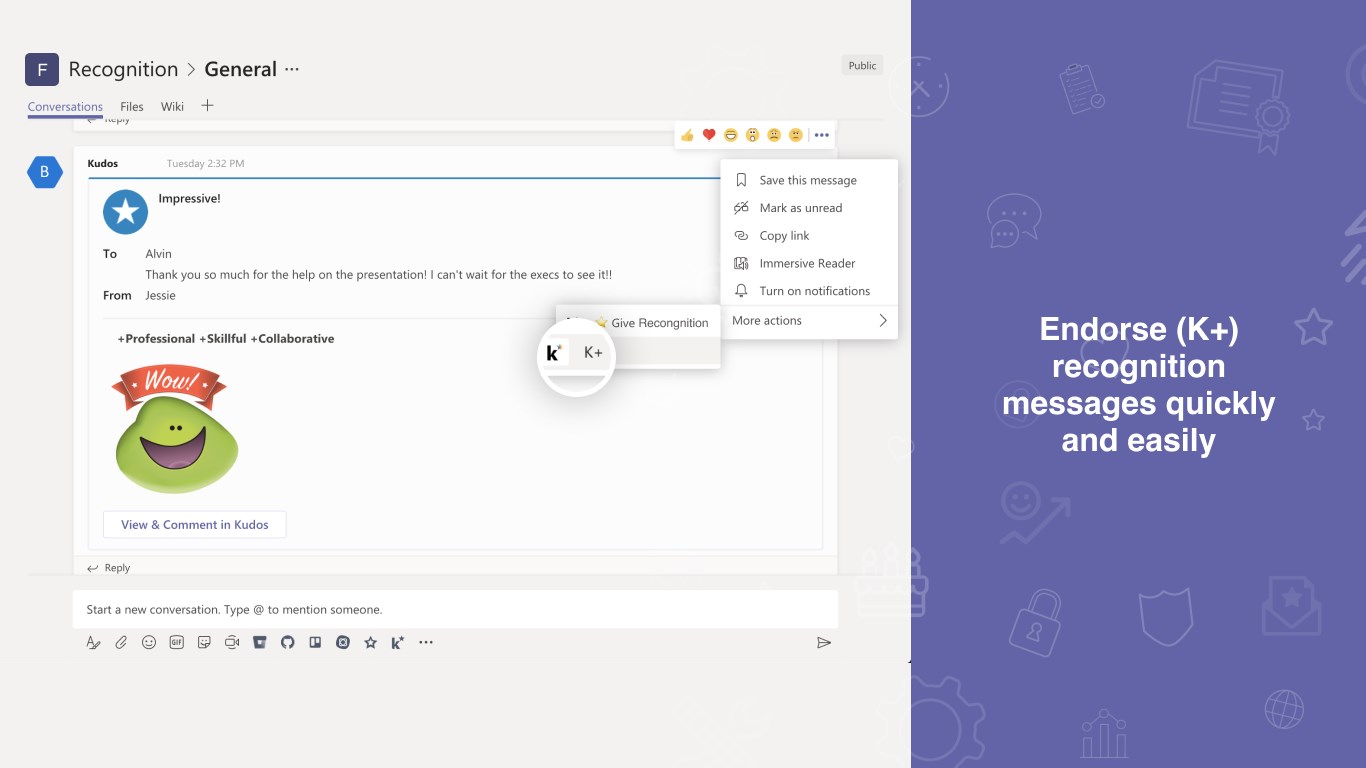
Task: Click Reply under the Kudos message
Action: click(x=109, y=568)
